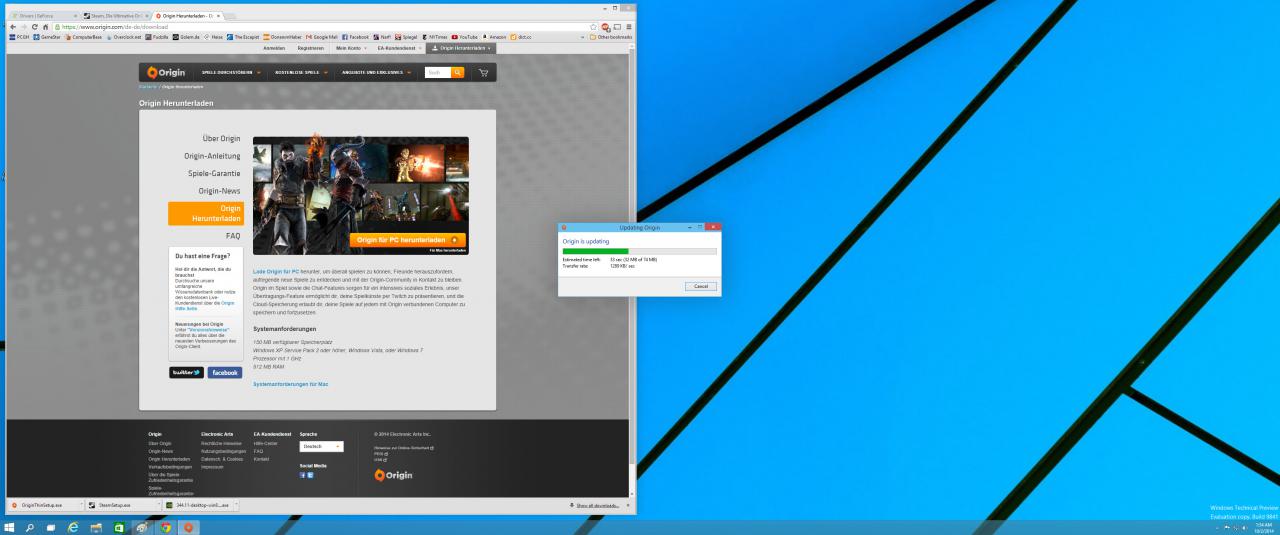Open Systemanforderungen für Mac link

pyautogui.click(x=290, y=384)
